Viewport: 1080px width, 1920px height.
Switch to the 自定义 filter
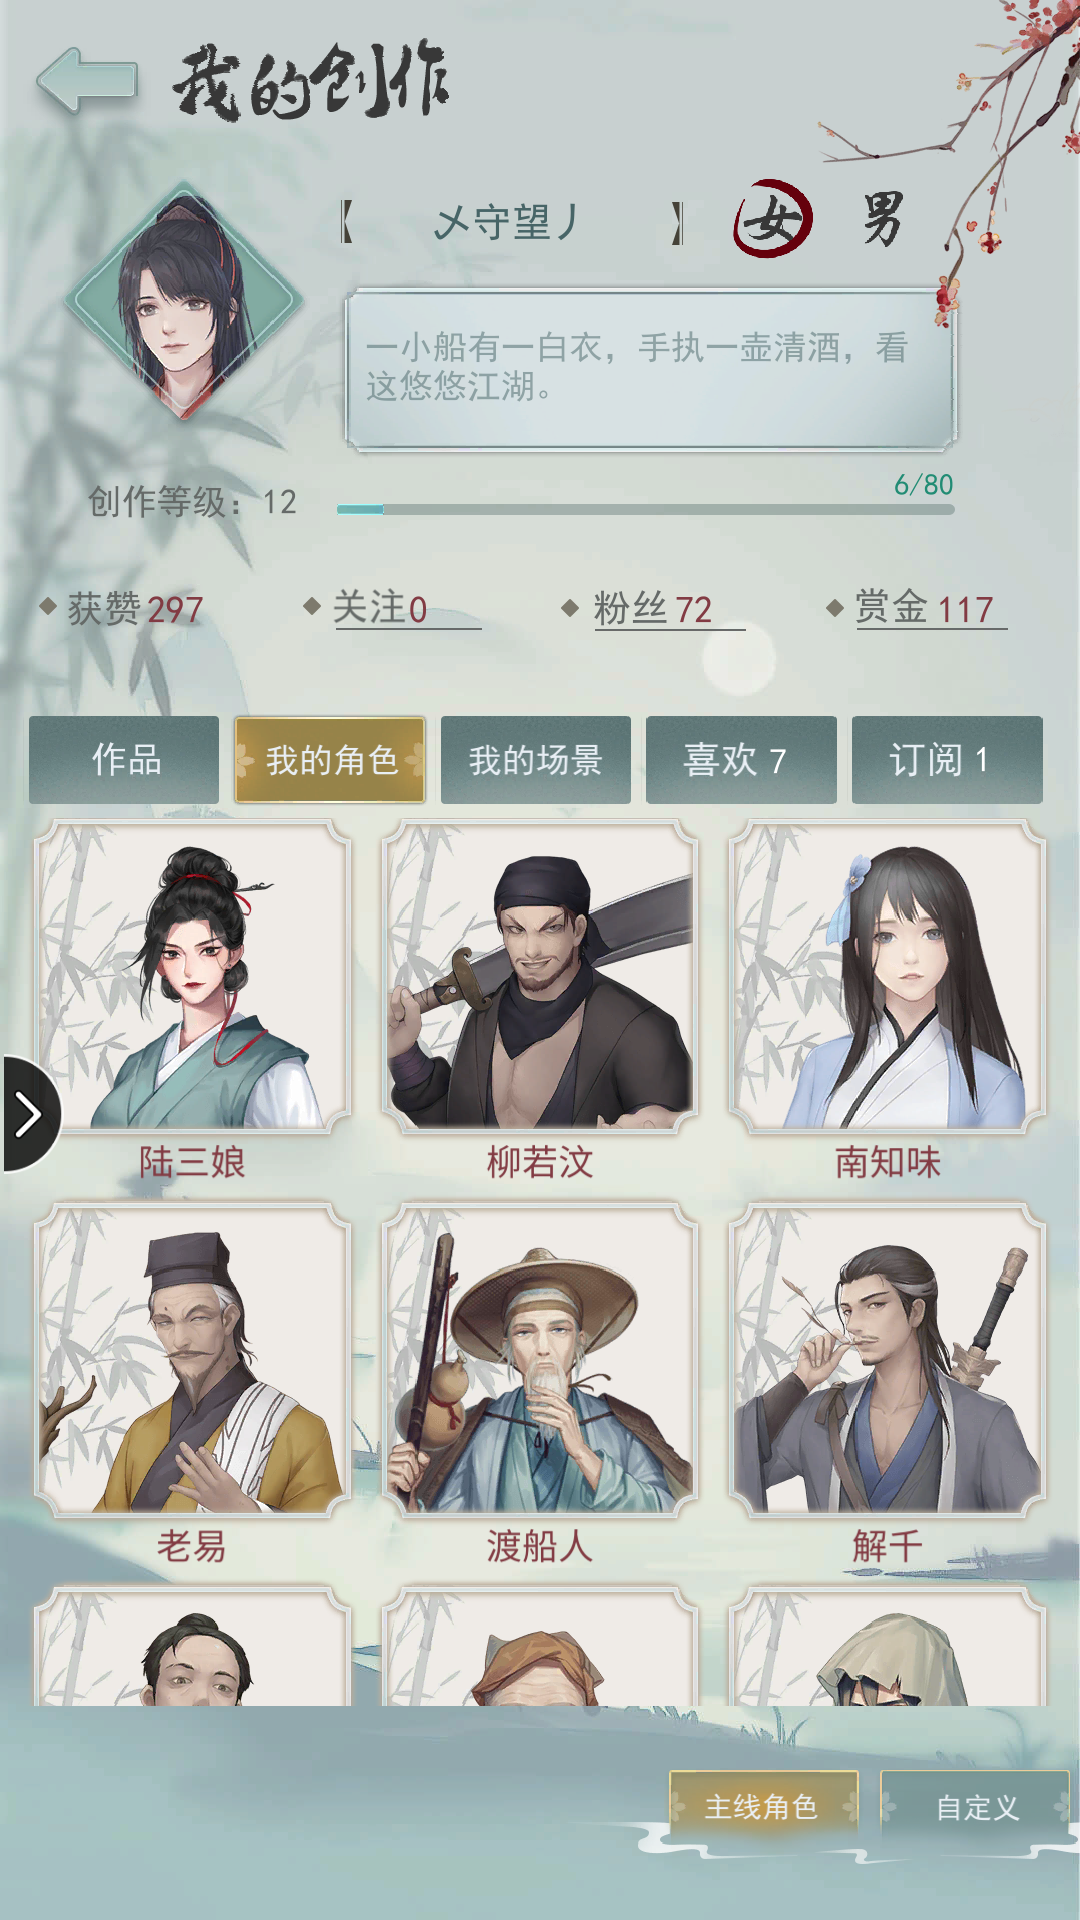[x=975, y=1807]
